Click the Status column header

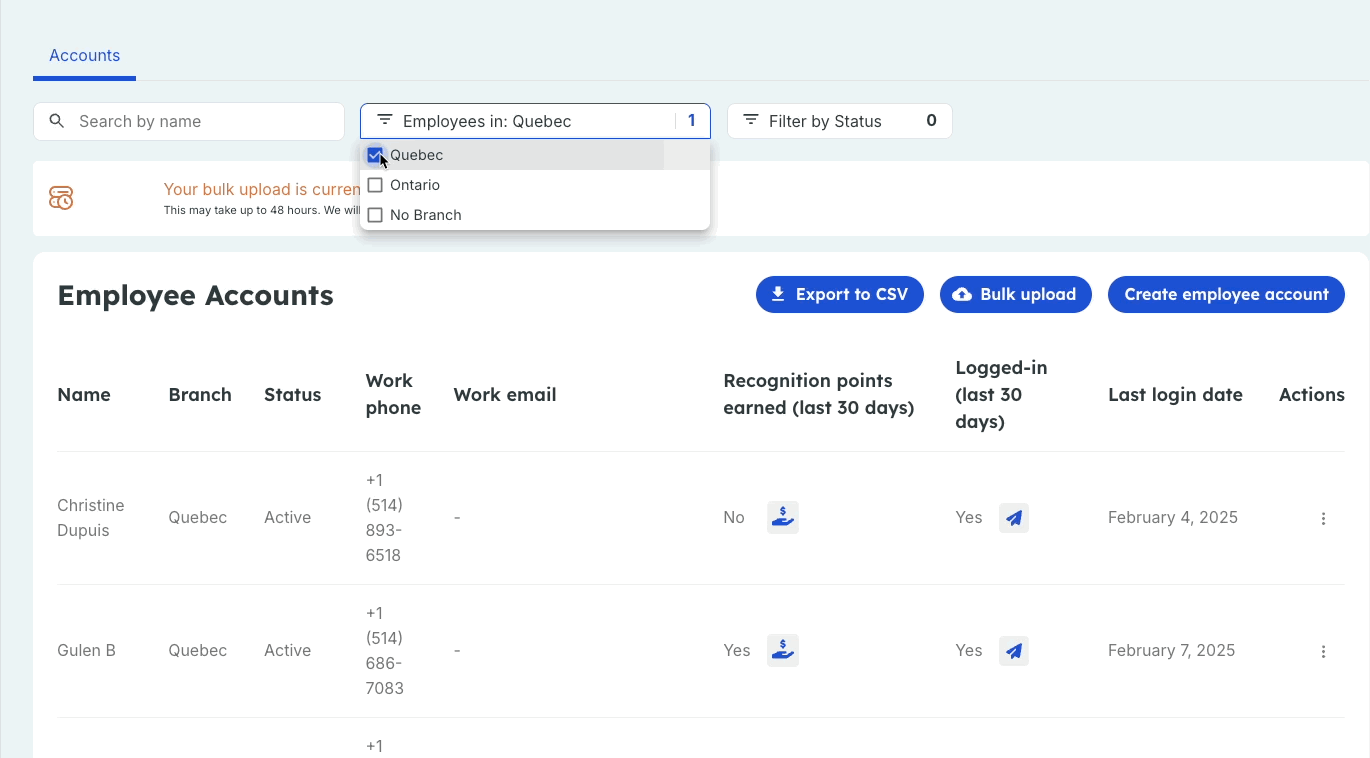[293, 395]
